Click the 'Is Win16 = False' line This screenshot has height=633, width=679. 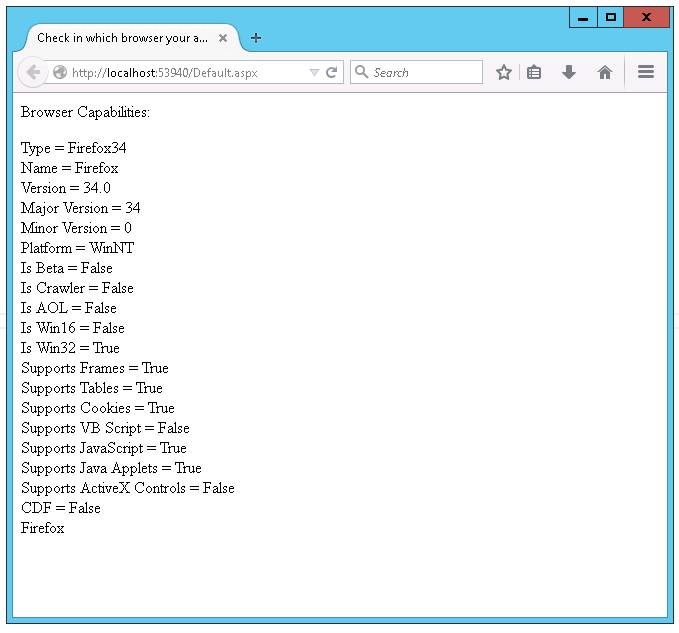tap(73, 328)
